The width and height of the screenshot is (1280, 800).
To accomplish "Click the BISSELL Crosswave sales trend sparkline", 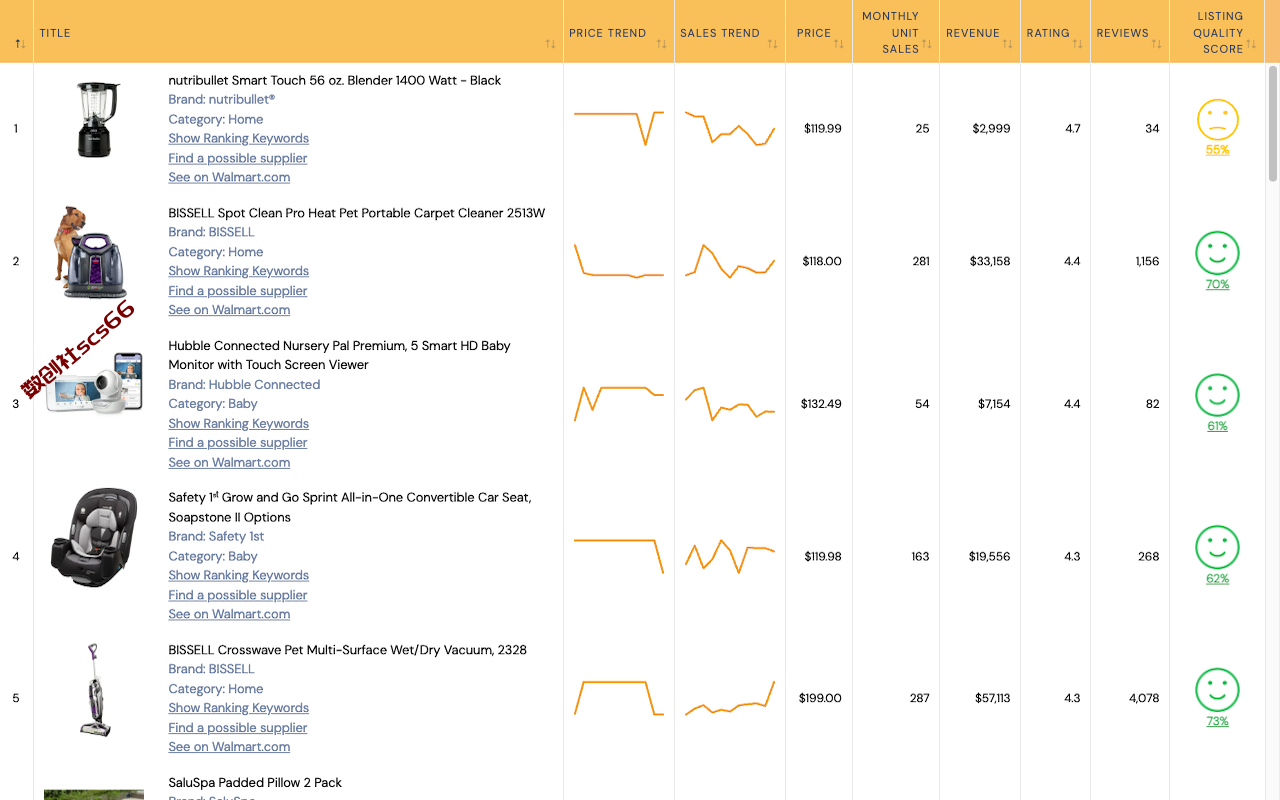I will (730, 698).
